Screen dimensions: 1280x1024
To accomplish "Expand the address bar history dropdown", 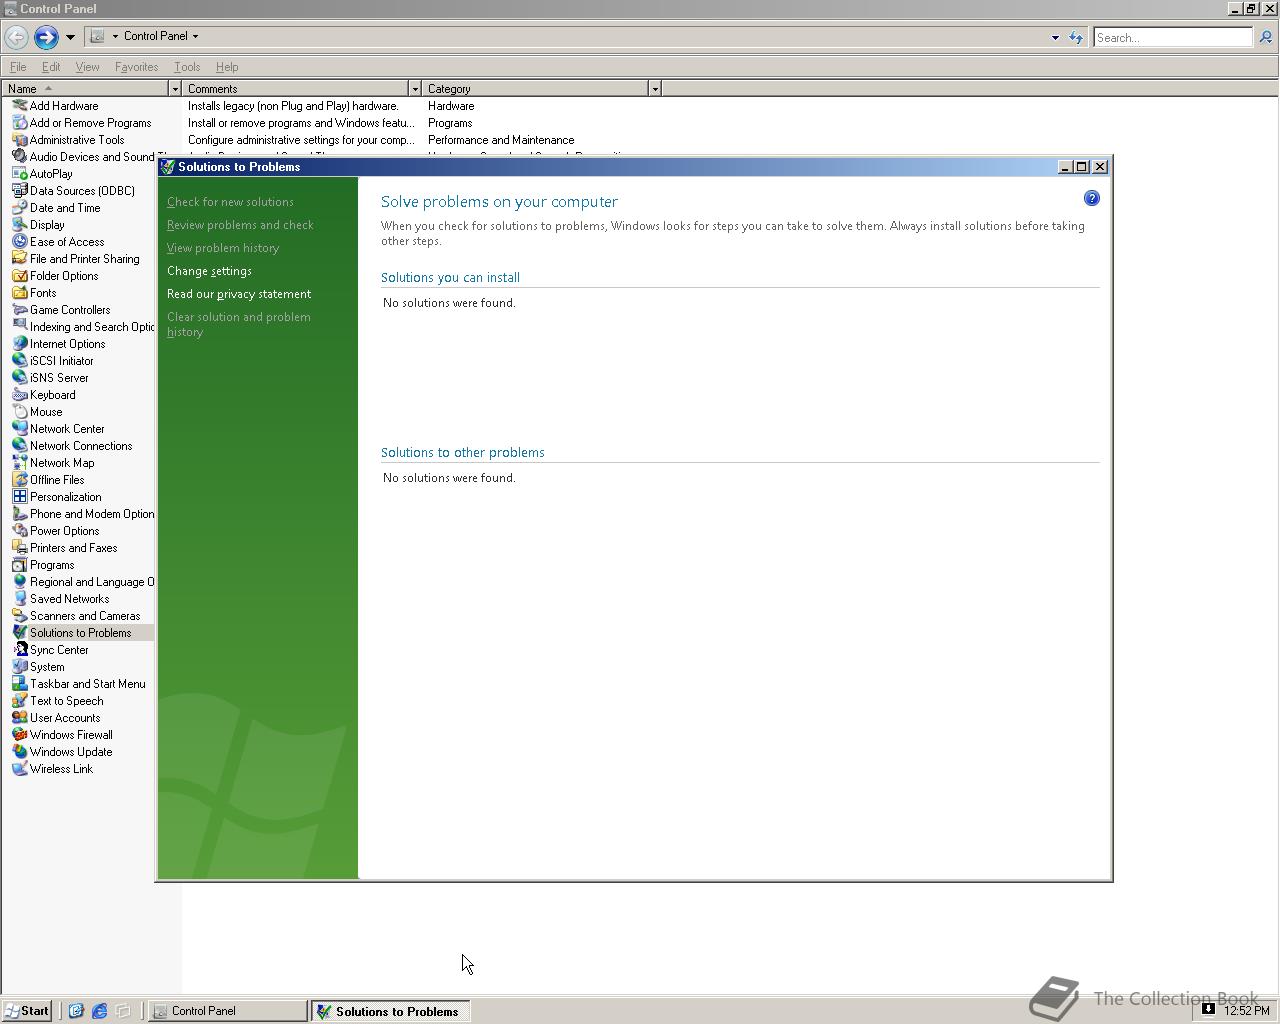I will pos(1055,38).
